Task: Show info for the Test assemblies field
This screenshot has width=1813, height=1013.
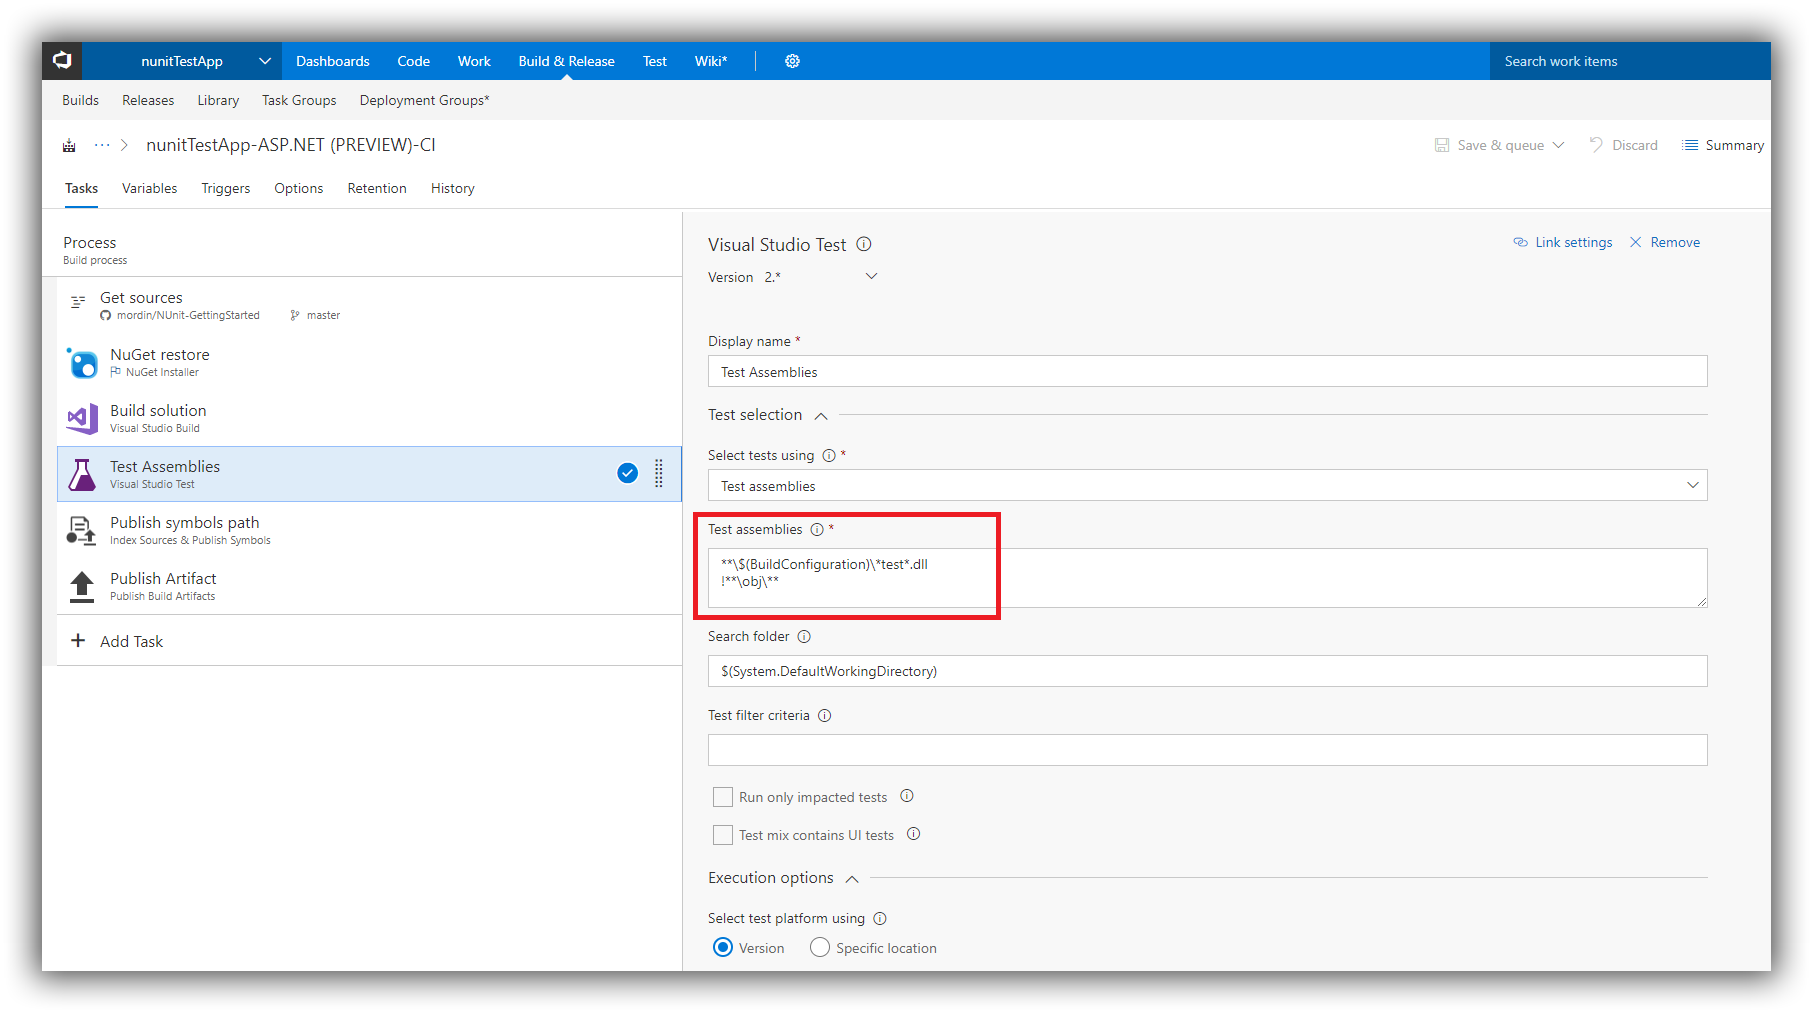Action: 817,530
